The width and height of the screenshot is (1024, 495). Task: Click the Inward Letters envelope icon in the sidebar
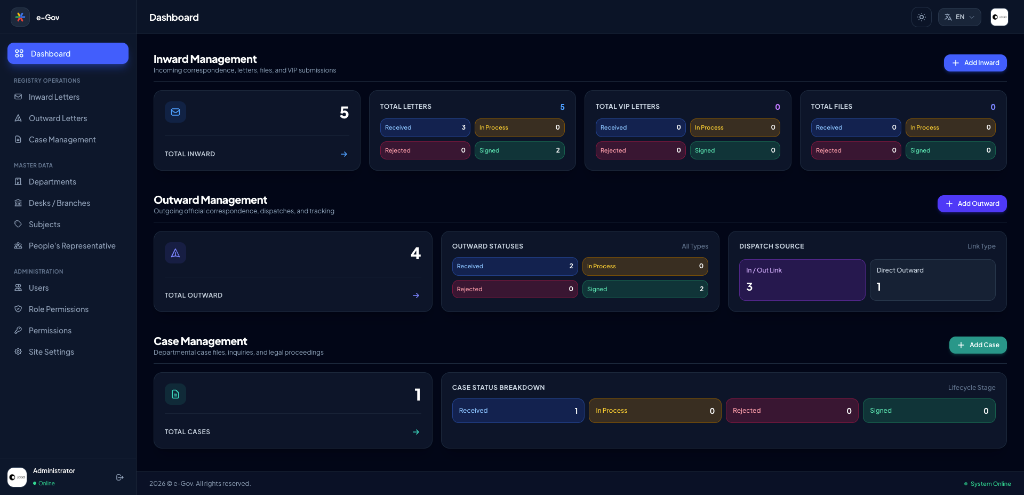(x=18, y=97)
